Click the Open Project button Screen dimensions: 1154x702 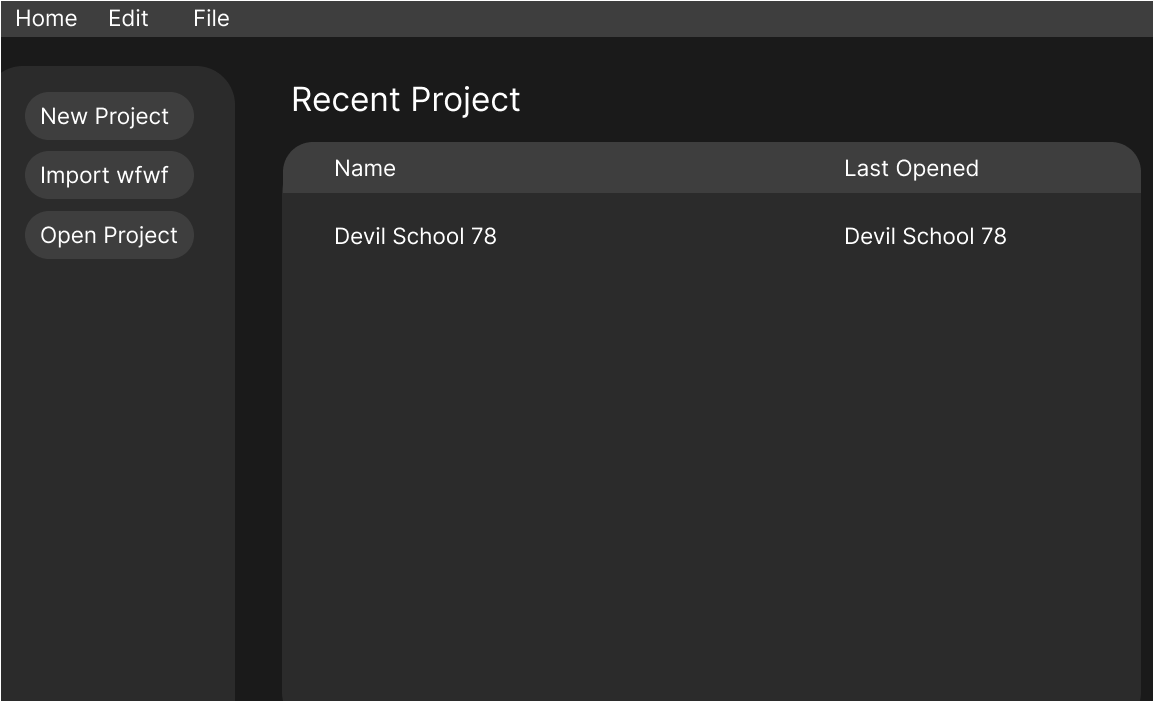tap(108, 235)
